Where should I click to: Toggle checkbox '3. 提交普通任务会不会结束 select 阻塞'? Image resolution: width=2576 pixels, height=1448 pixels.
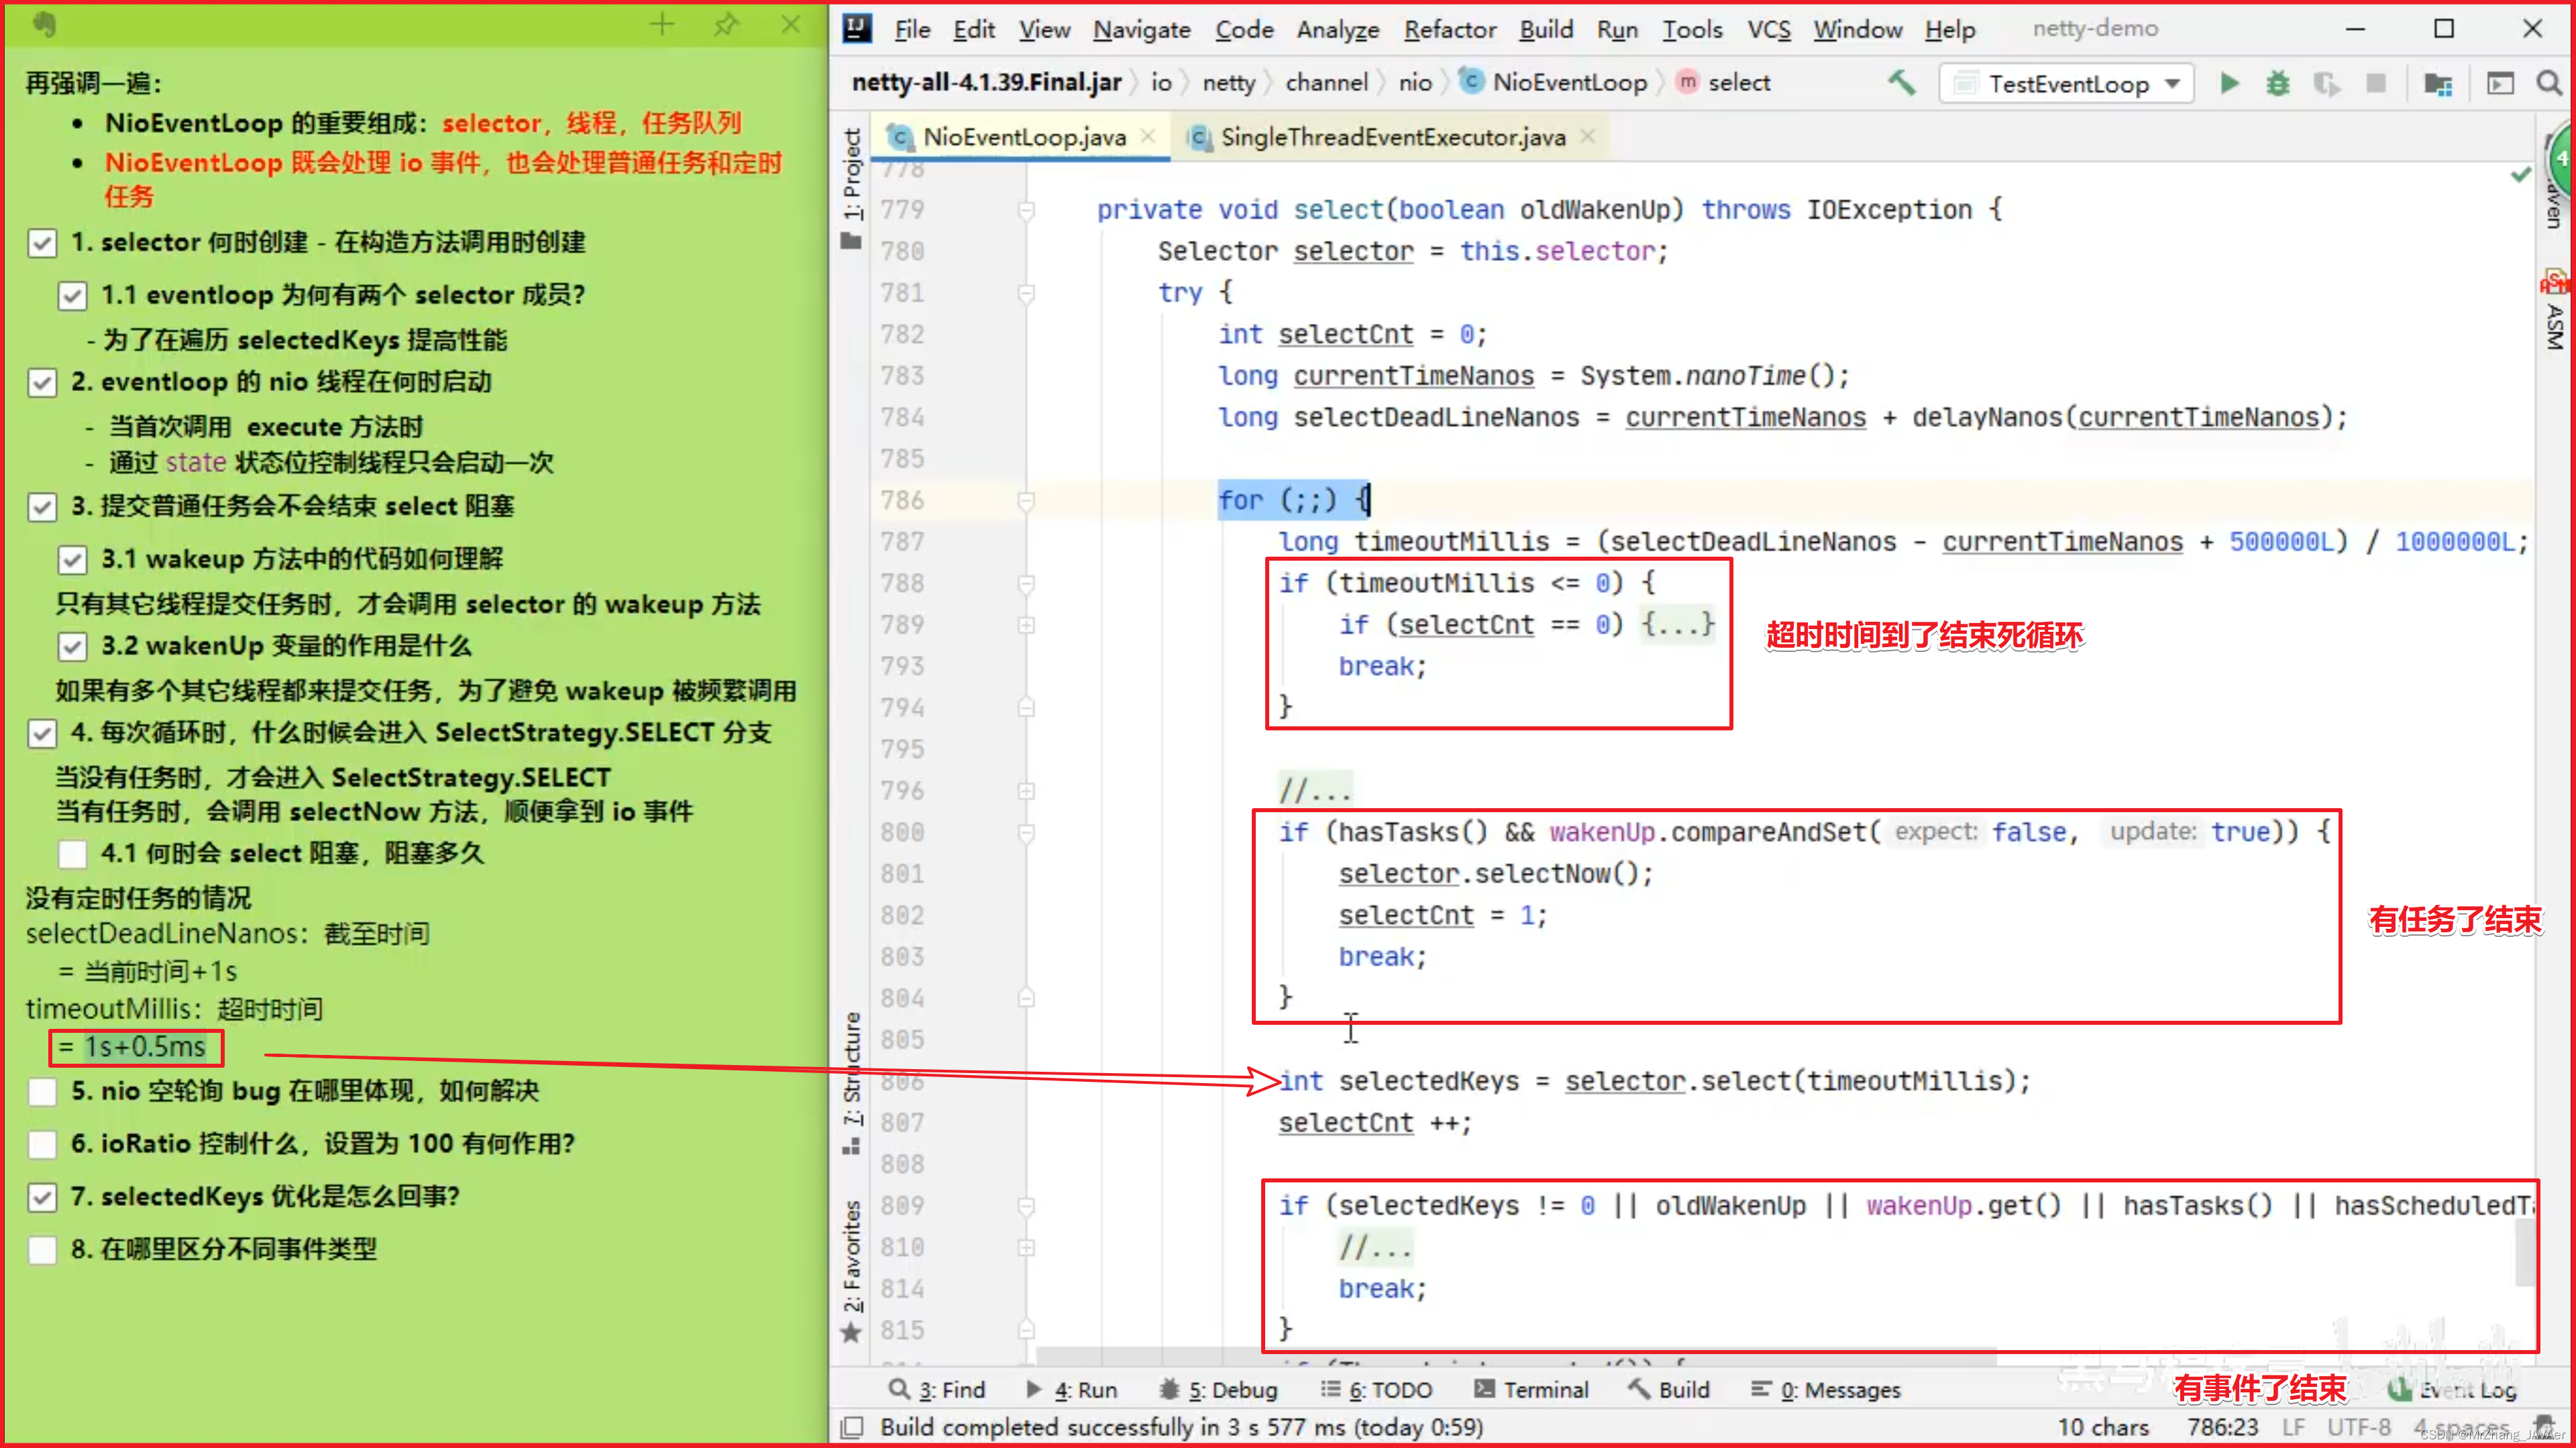tap(42, 507)
